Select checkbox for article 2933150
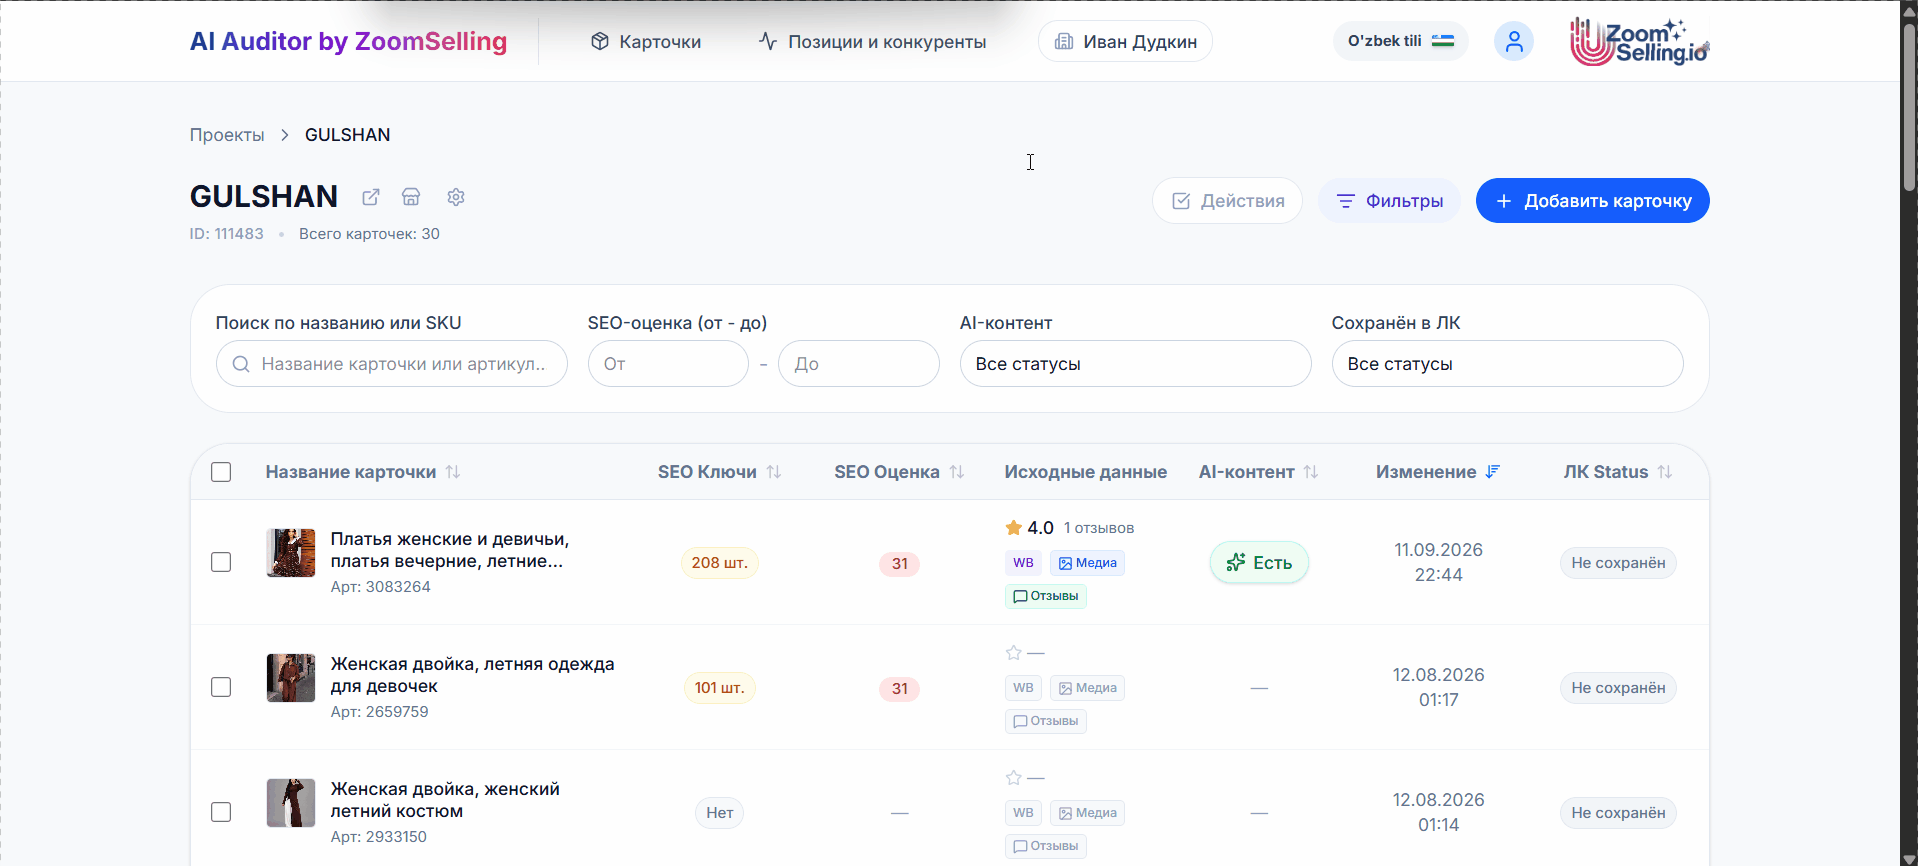This screenshot has height=866, width=1918. click(x=221, y=812)
